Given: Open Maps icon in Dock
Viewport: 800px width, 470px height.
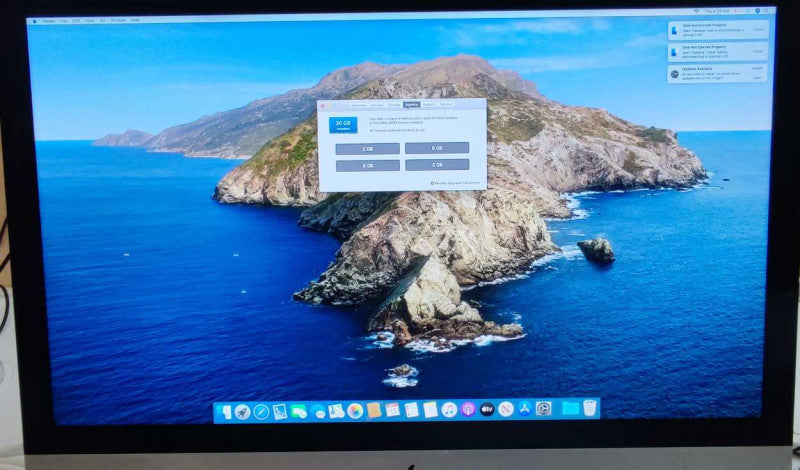Looking at the screenshot, I should tap(336, 411).
